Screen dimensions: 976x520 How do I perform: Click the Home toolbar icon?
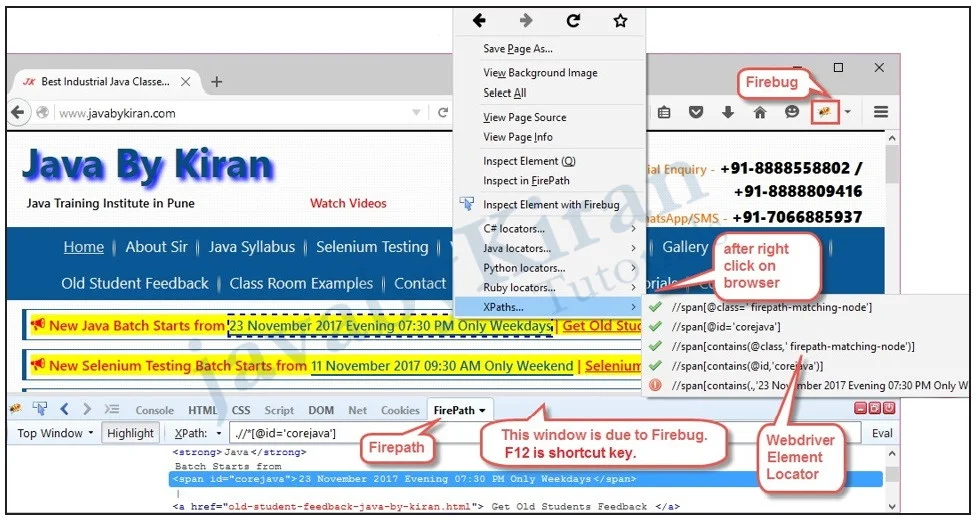point(759,112)
